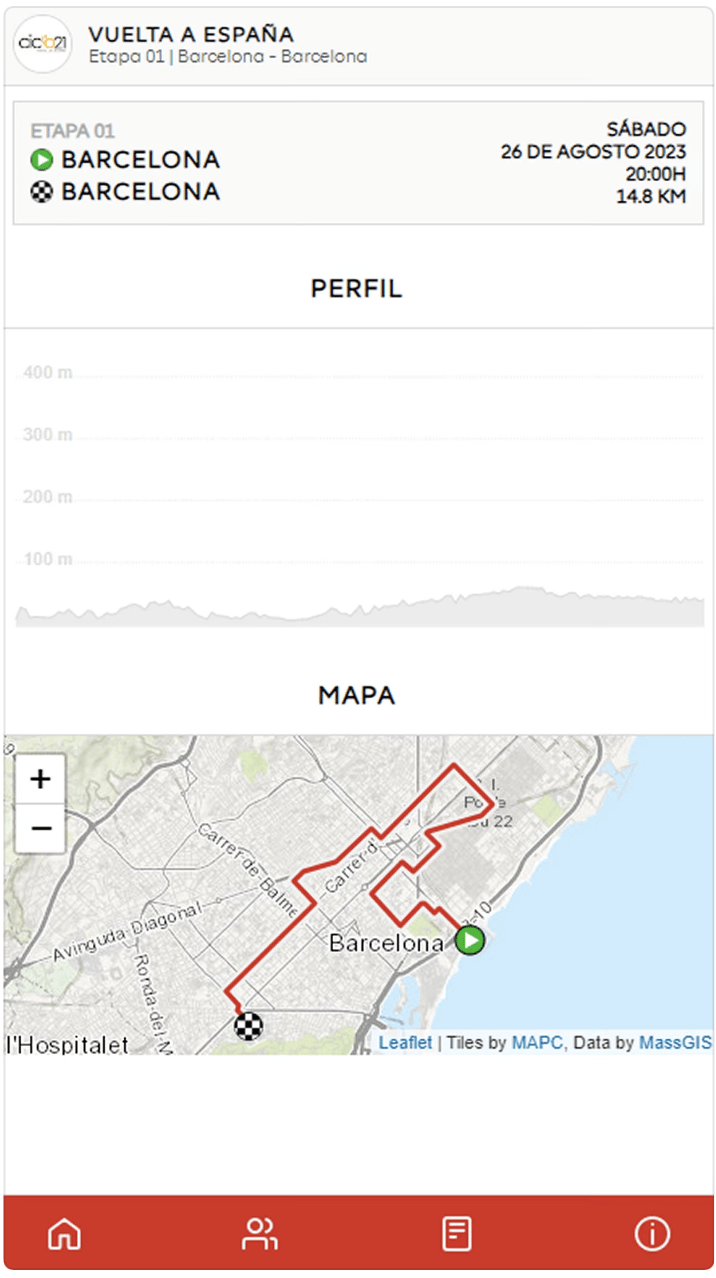This screenshot has height=1278, width=716.
Task: Click the checkered finish marker on map
Action: 249,1025
